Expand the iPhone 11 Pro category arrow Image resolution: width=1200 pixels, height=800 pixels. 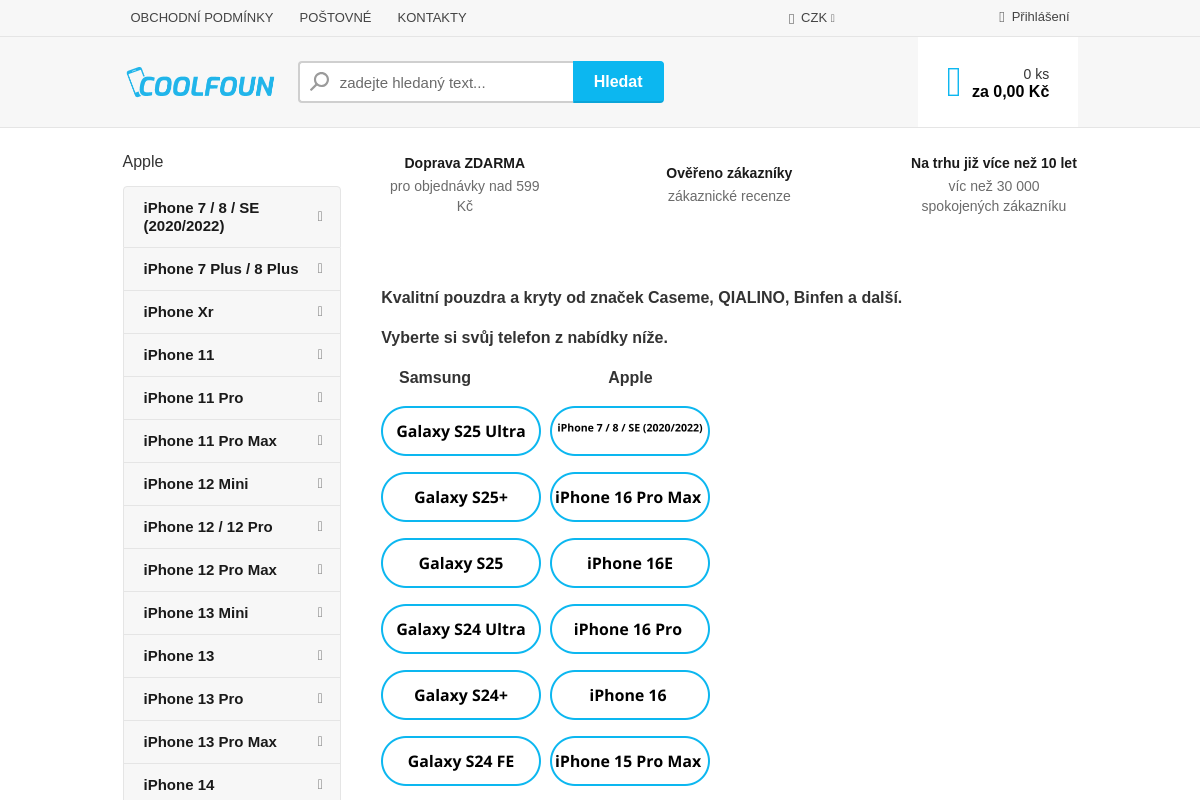click(320, 398)
